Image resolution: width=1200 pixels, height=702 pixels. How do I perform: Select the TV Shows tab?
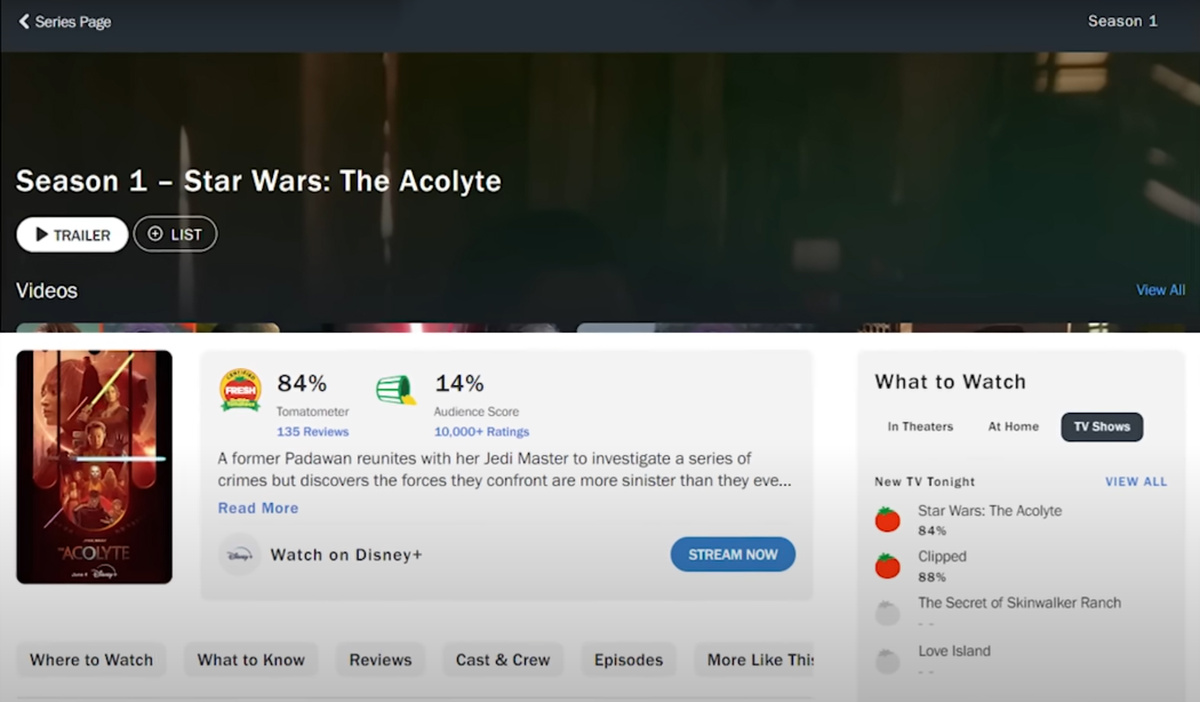point(1102,427)
